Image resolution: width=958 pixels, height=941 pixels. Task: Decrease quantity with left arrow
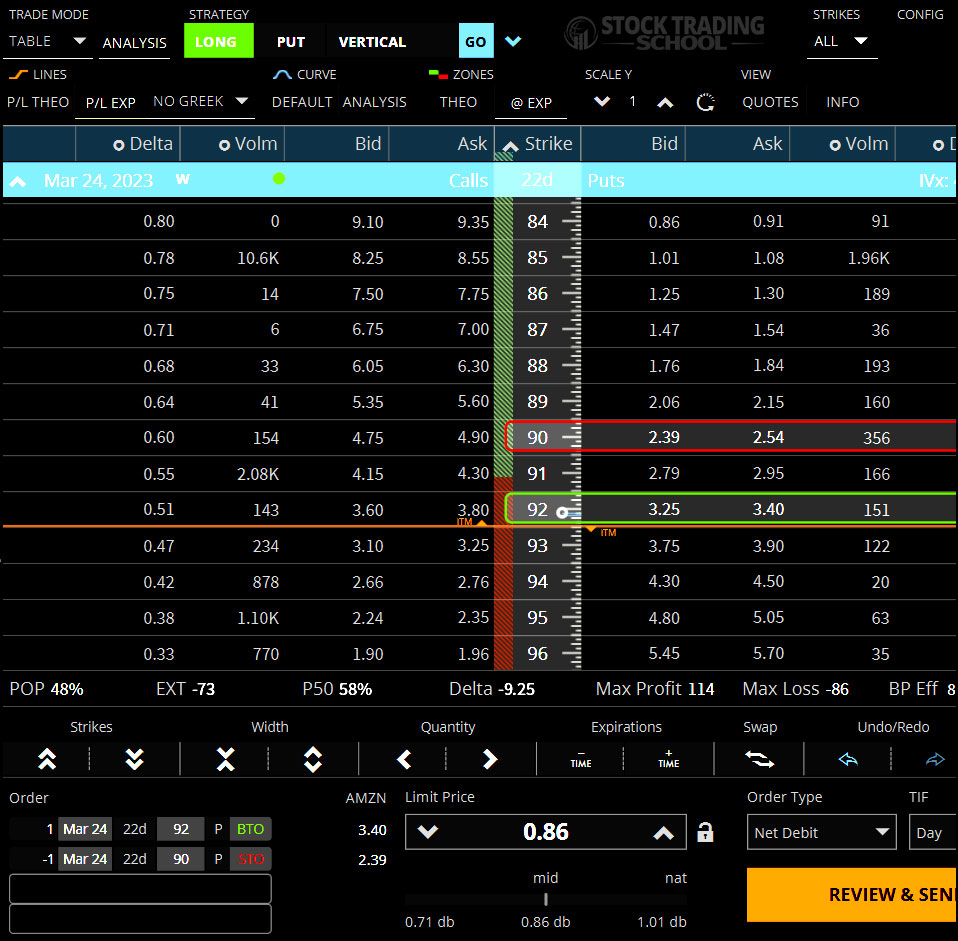click(x=404, y=759)
